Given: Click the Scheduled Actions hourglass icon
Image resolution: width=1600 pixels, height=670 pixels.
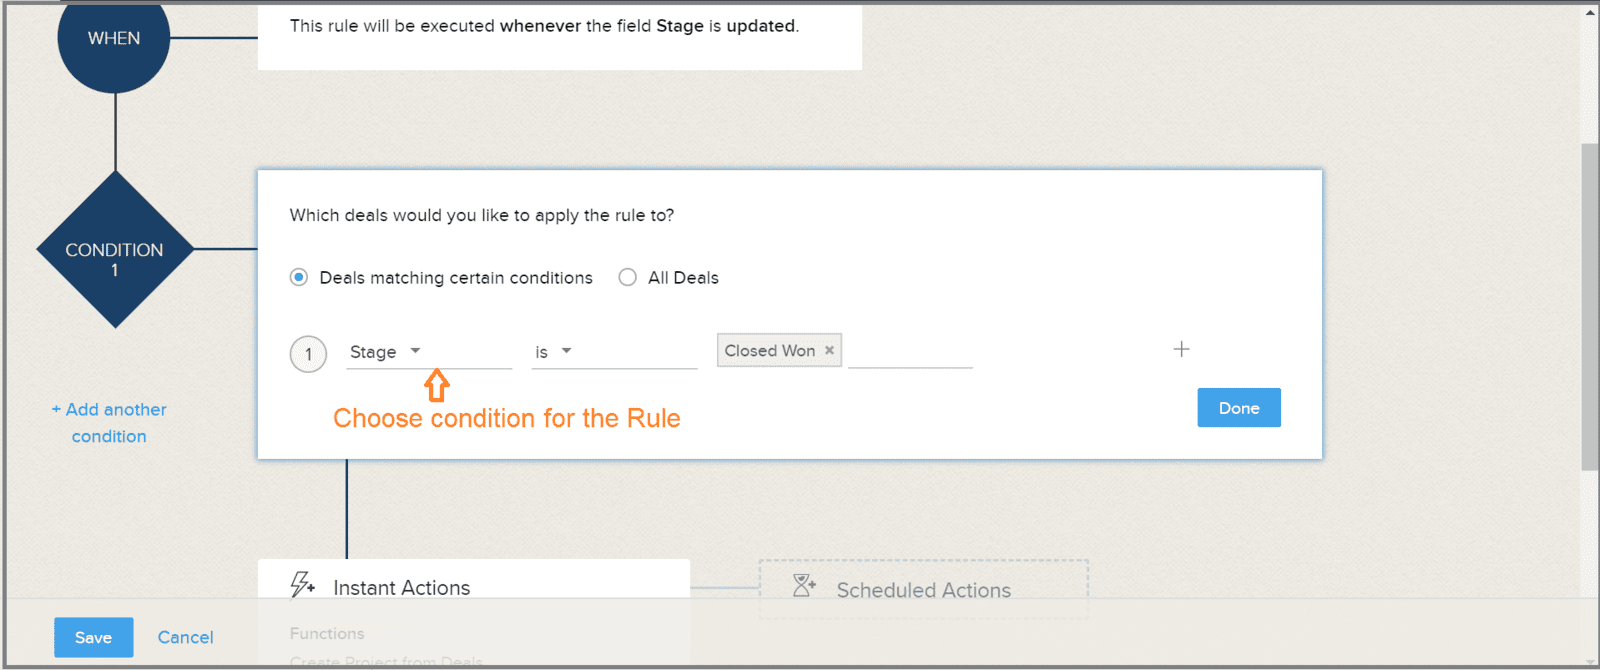Looking at the screenshot, I should [x=804, y=586].
